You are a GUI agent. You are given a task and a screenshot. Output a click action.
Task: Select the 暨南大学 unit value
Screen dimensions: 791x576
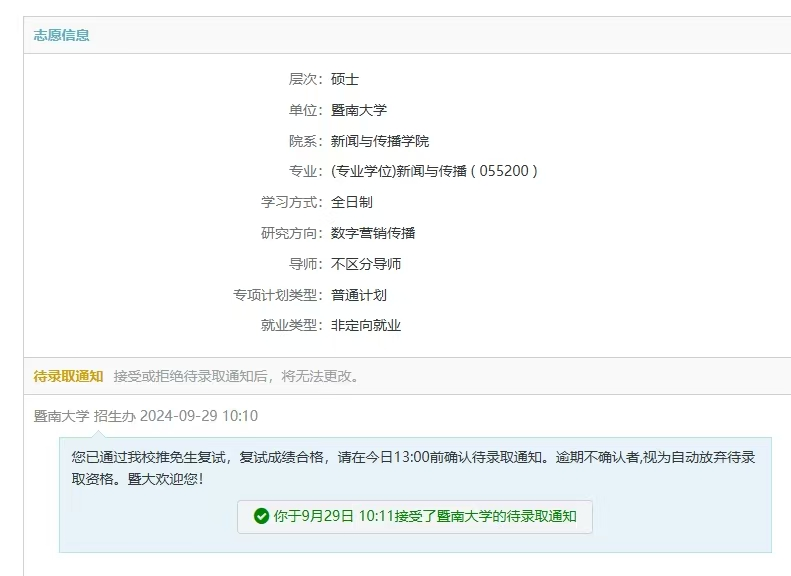click(359, 110)
